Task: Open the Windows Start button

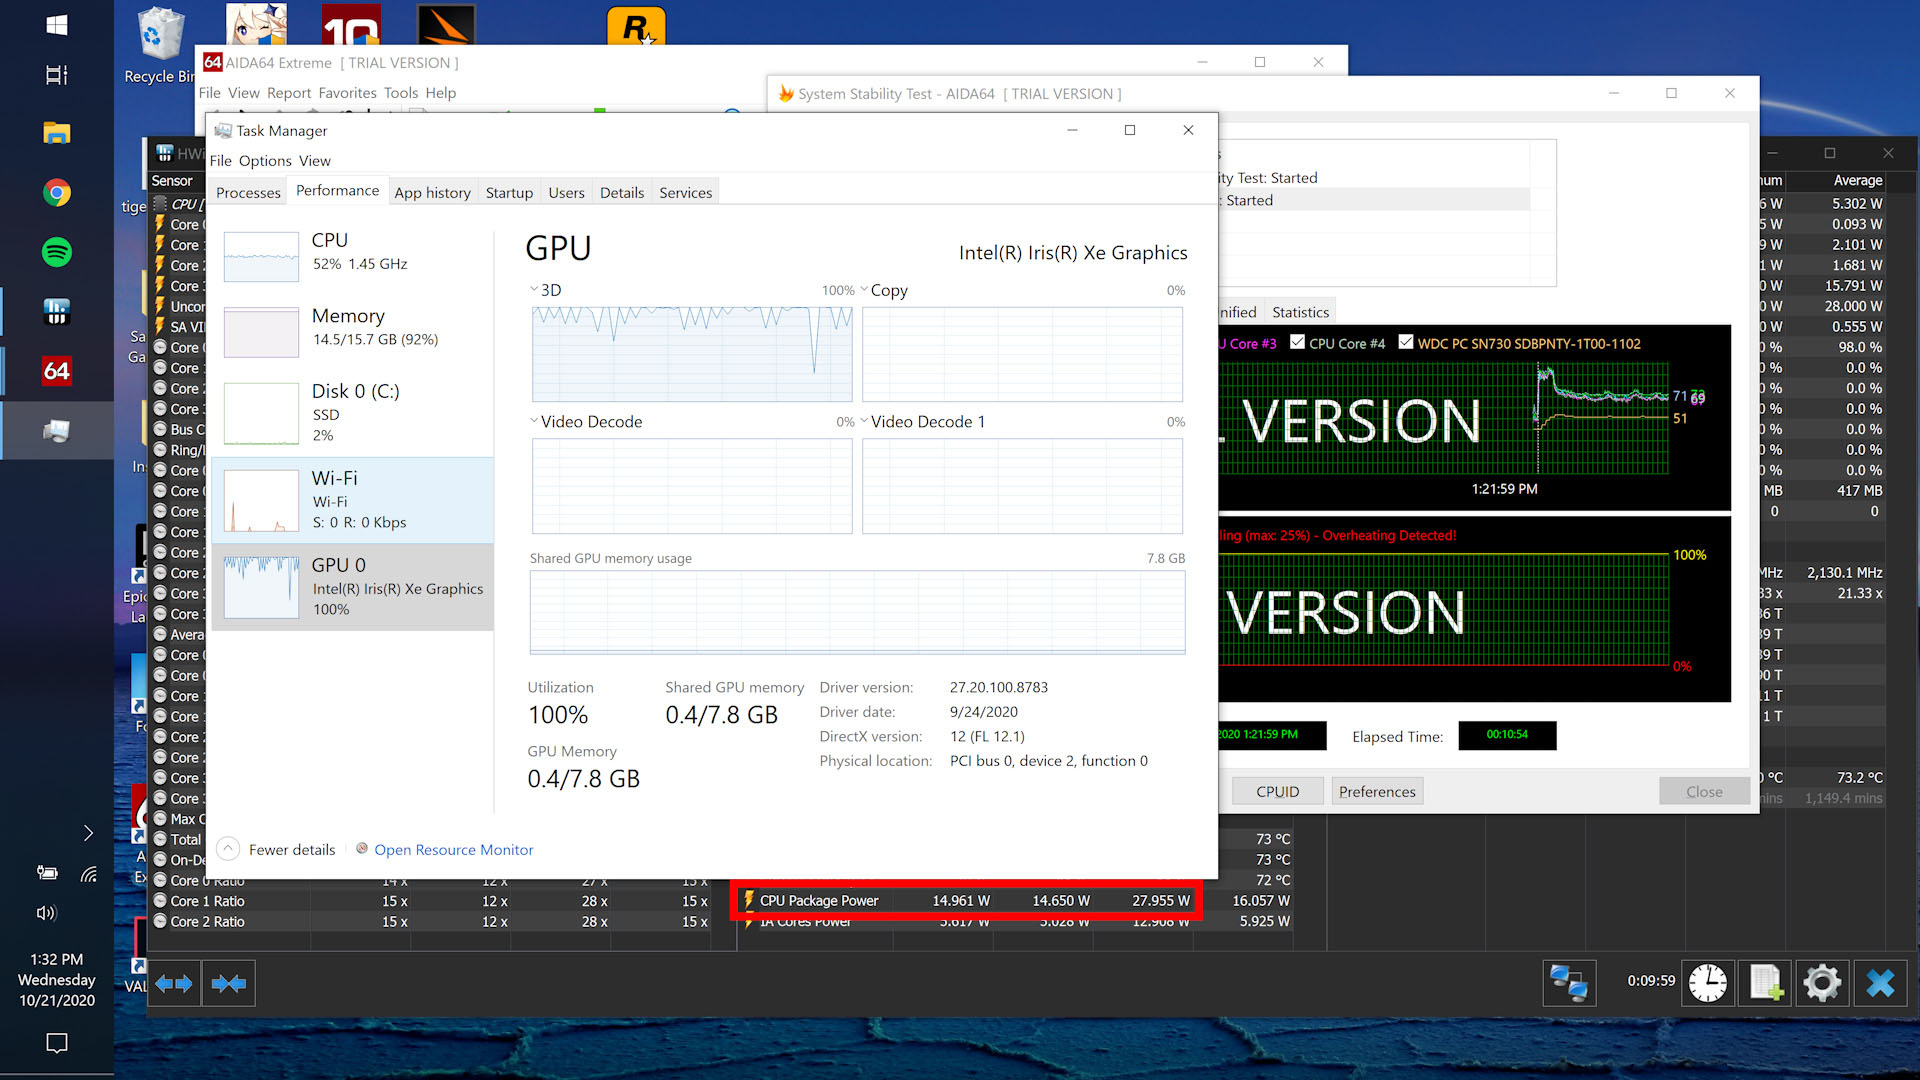Action: (57, 25)
